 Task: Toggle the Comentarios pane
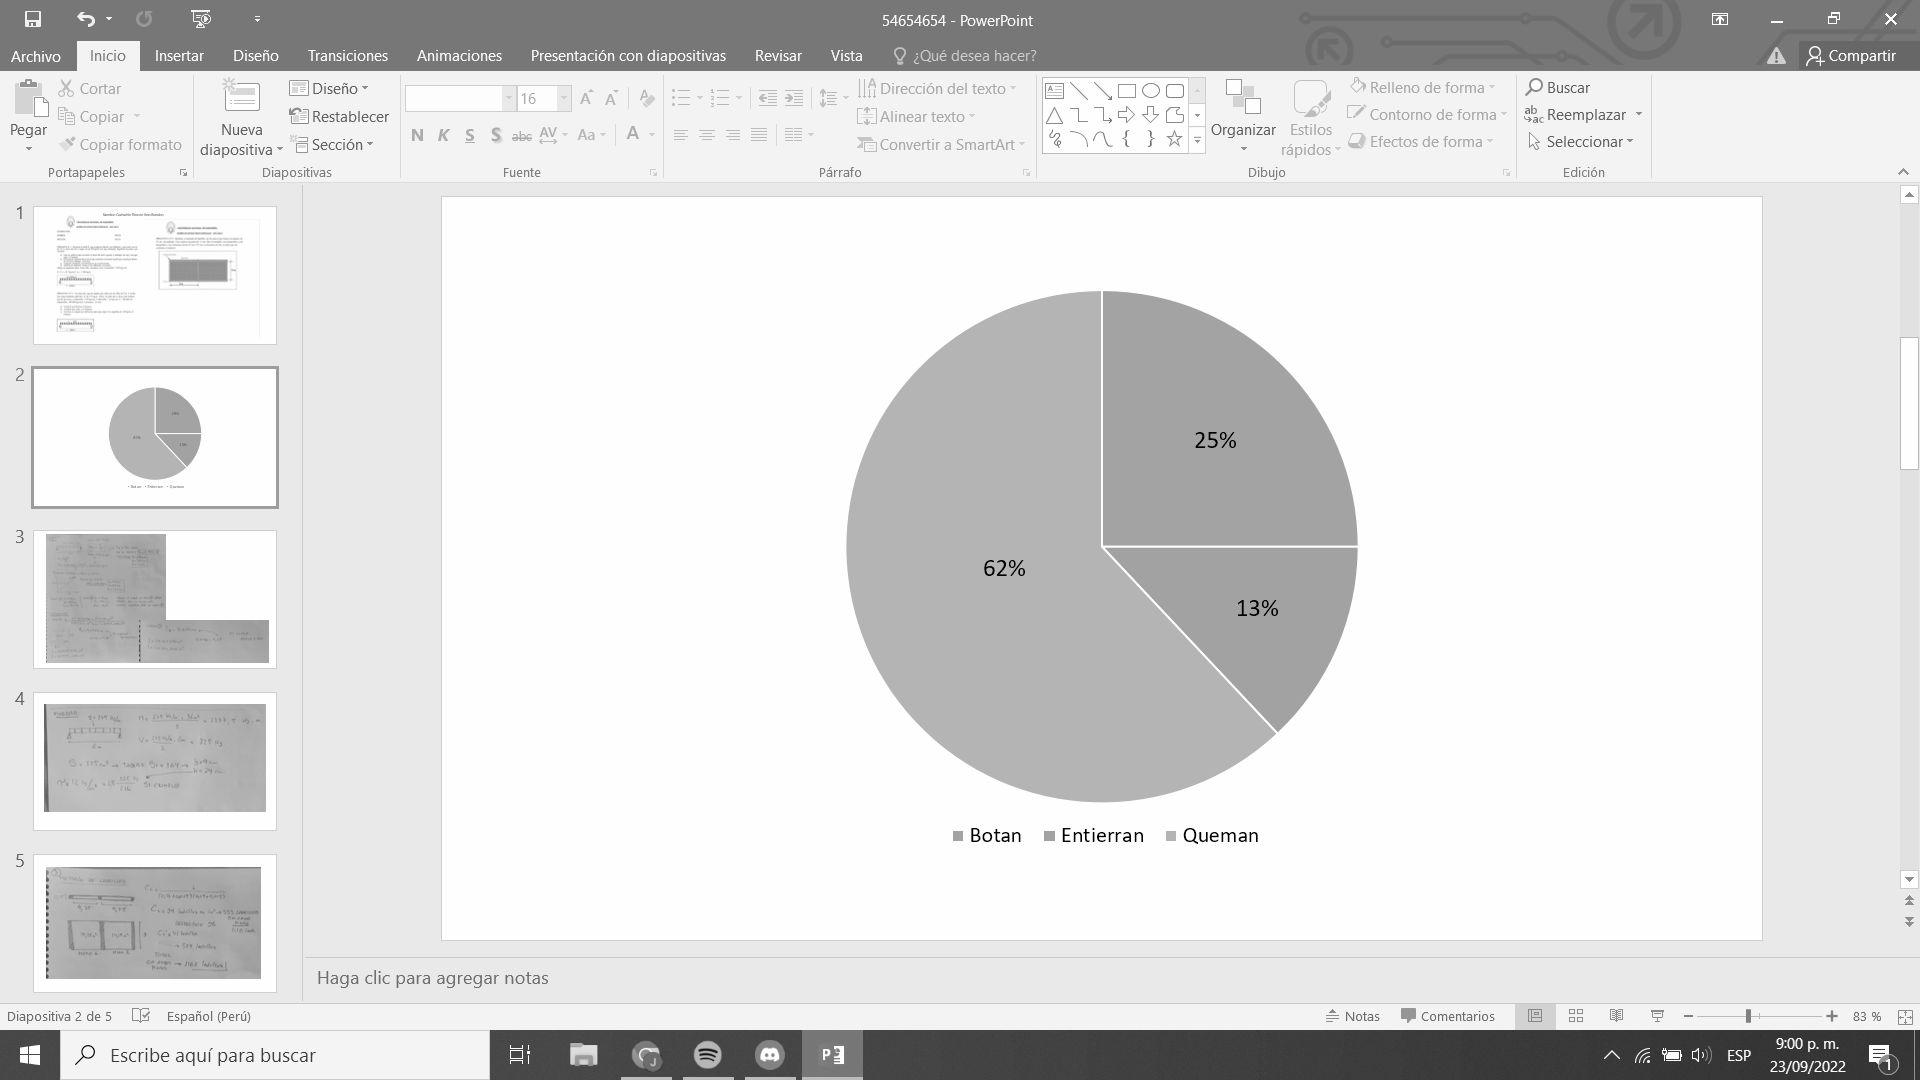tap(1447, 1016)
